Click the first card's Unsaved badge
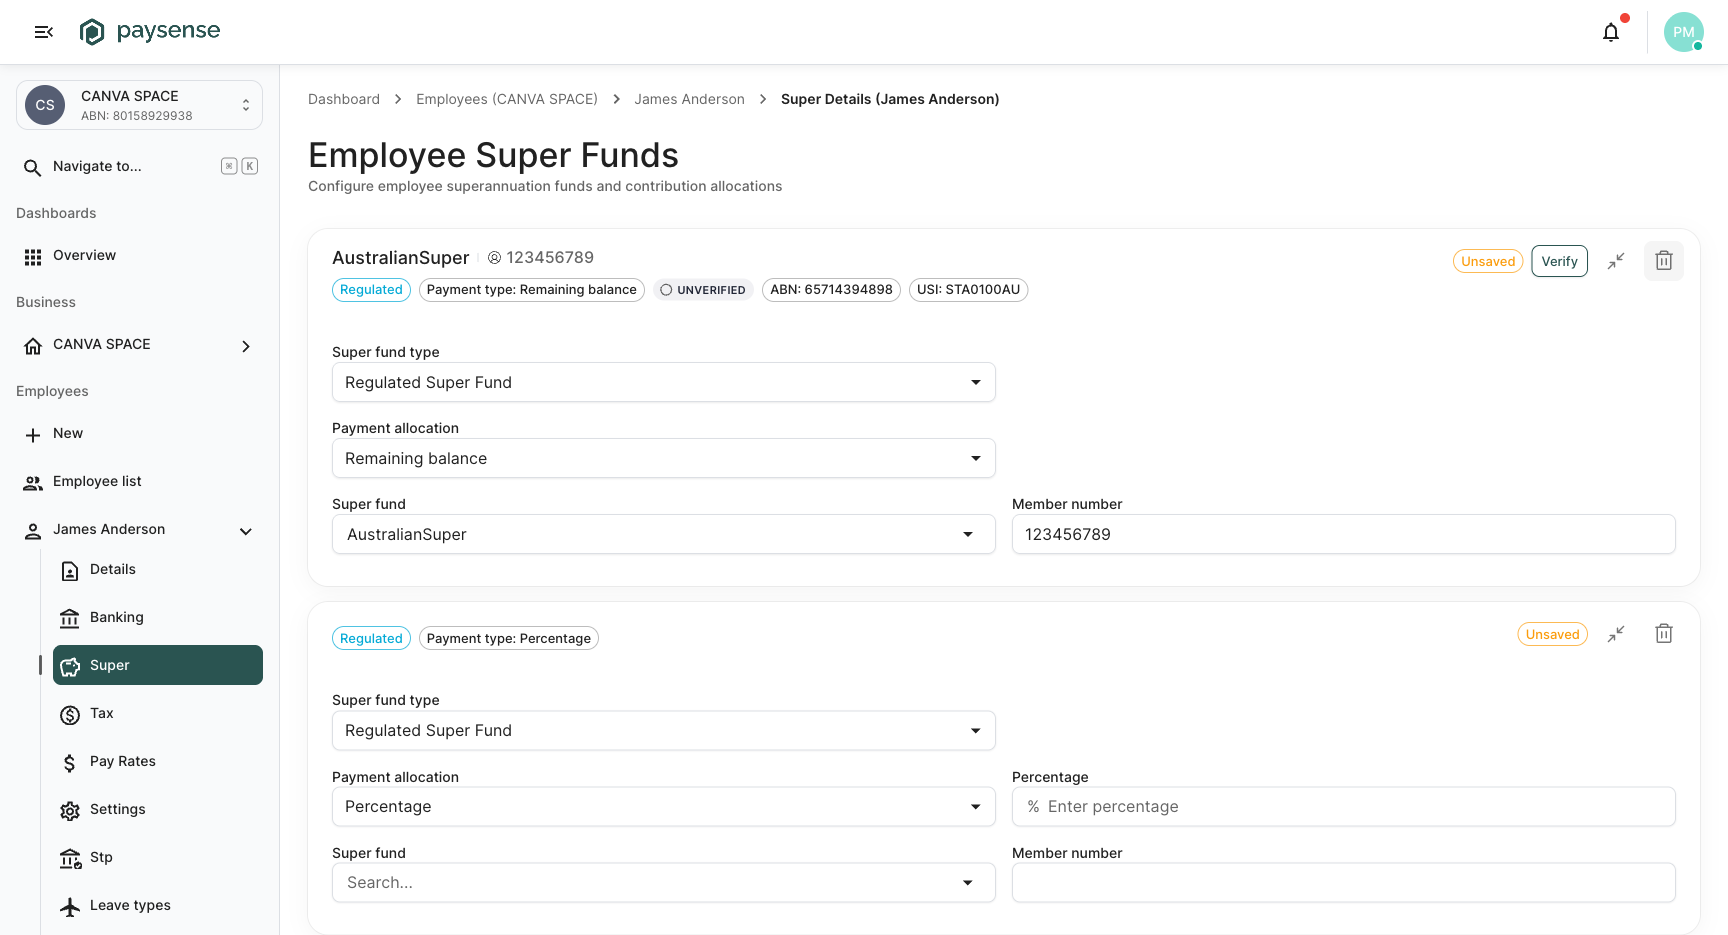 click(x=1488, y=261)
